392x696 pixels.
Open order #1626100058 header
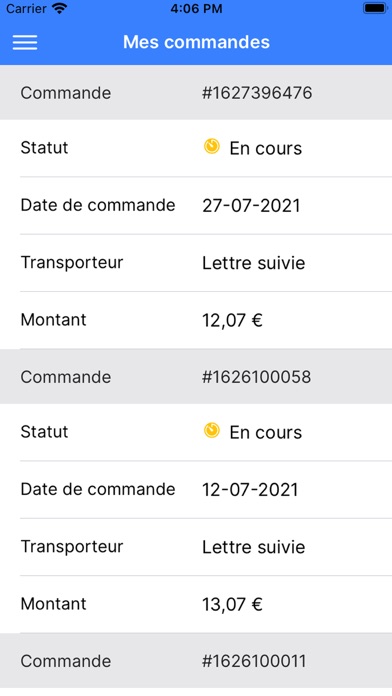(196, 377)
